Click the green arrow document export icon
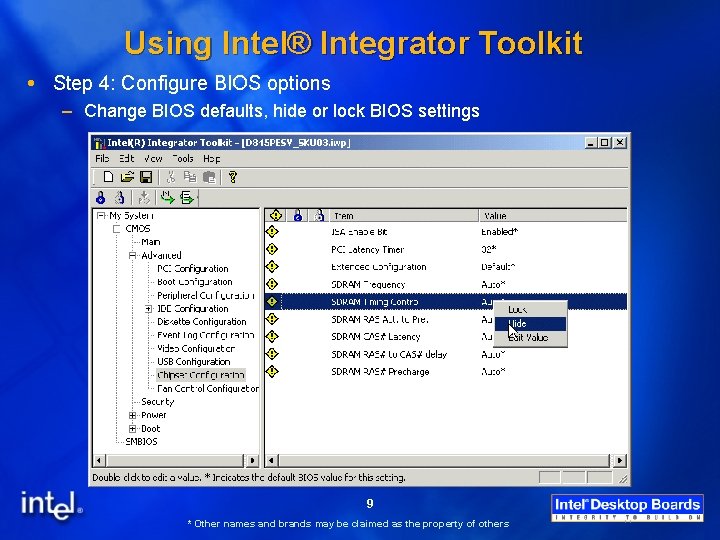720x540 pixels. coord(187,197)
